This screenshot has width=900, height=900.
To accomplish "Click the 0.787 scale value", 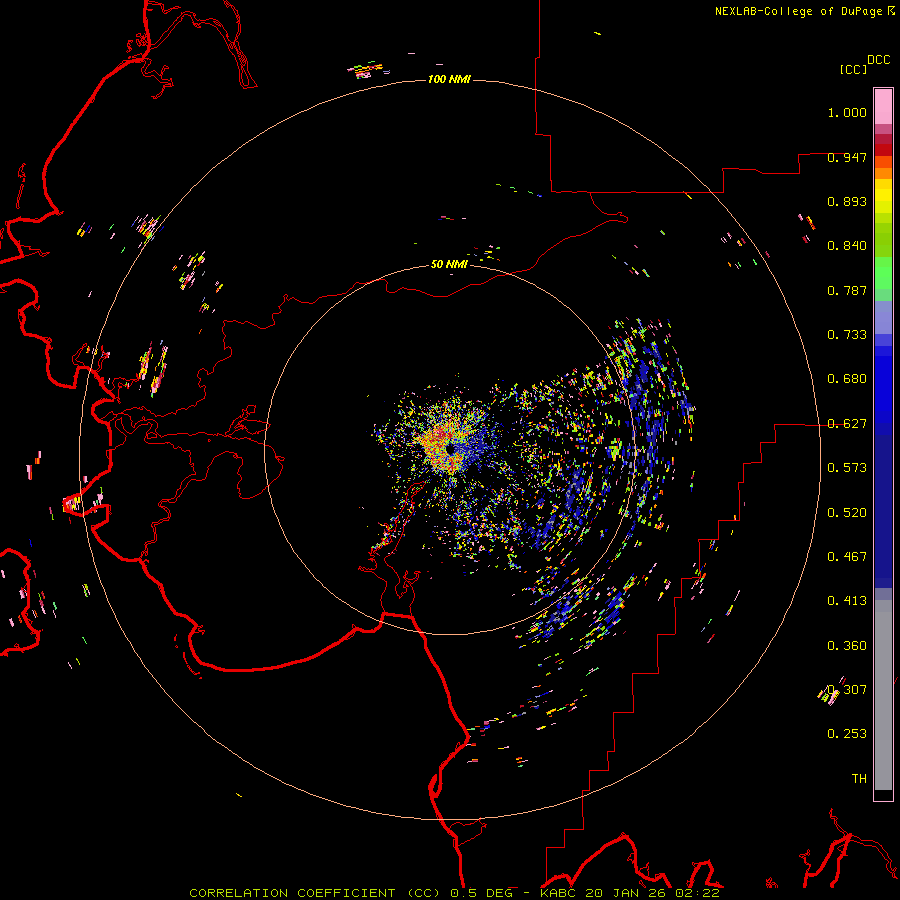I will (847, 290).
